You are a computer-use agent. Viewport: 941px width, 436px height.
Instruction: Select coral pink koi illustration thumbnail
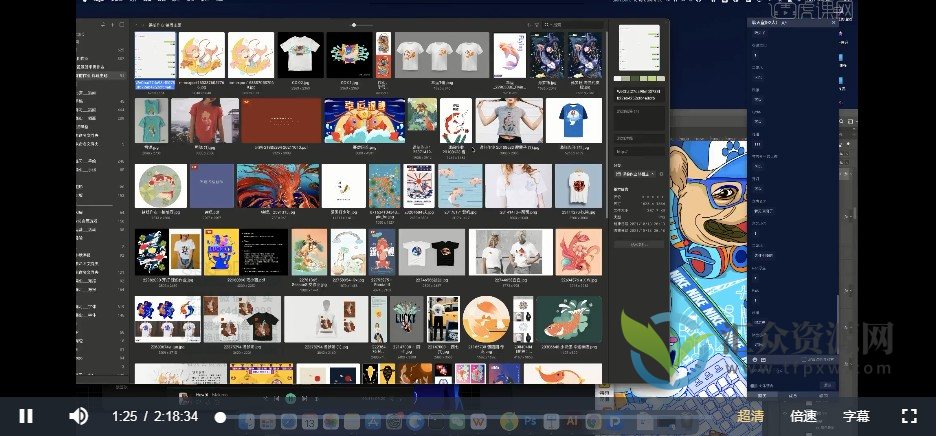(x=579, y=252)
